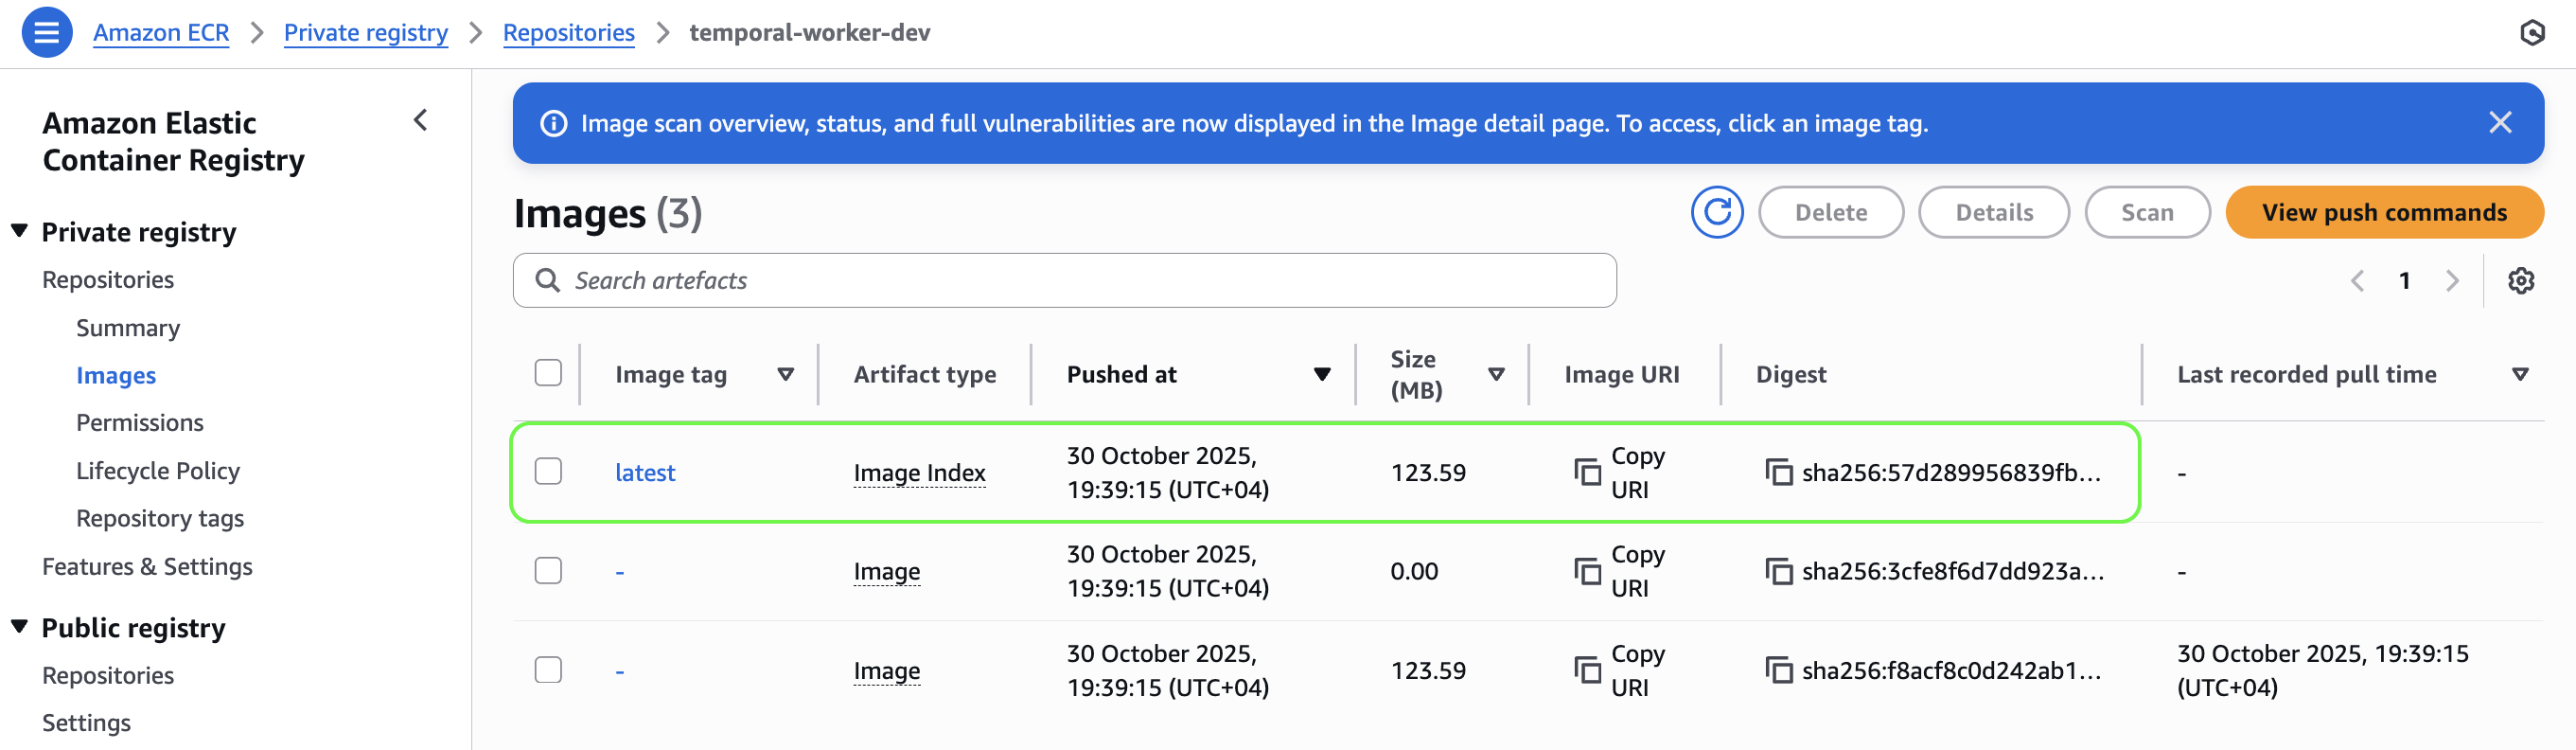Image resolution: width=2576 pixels, height=750 pixels.
Task: Open Lifecycle Policy in sidebar
Action: click(158, 471)
